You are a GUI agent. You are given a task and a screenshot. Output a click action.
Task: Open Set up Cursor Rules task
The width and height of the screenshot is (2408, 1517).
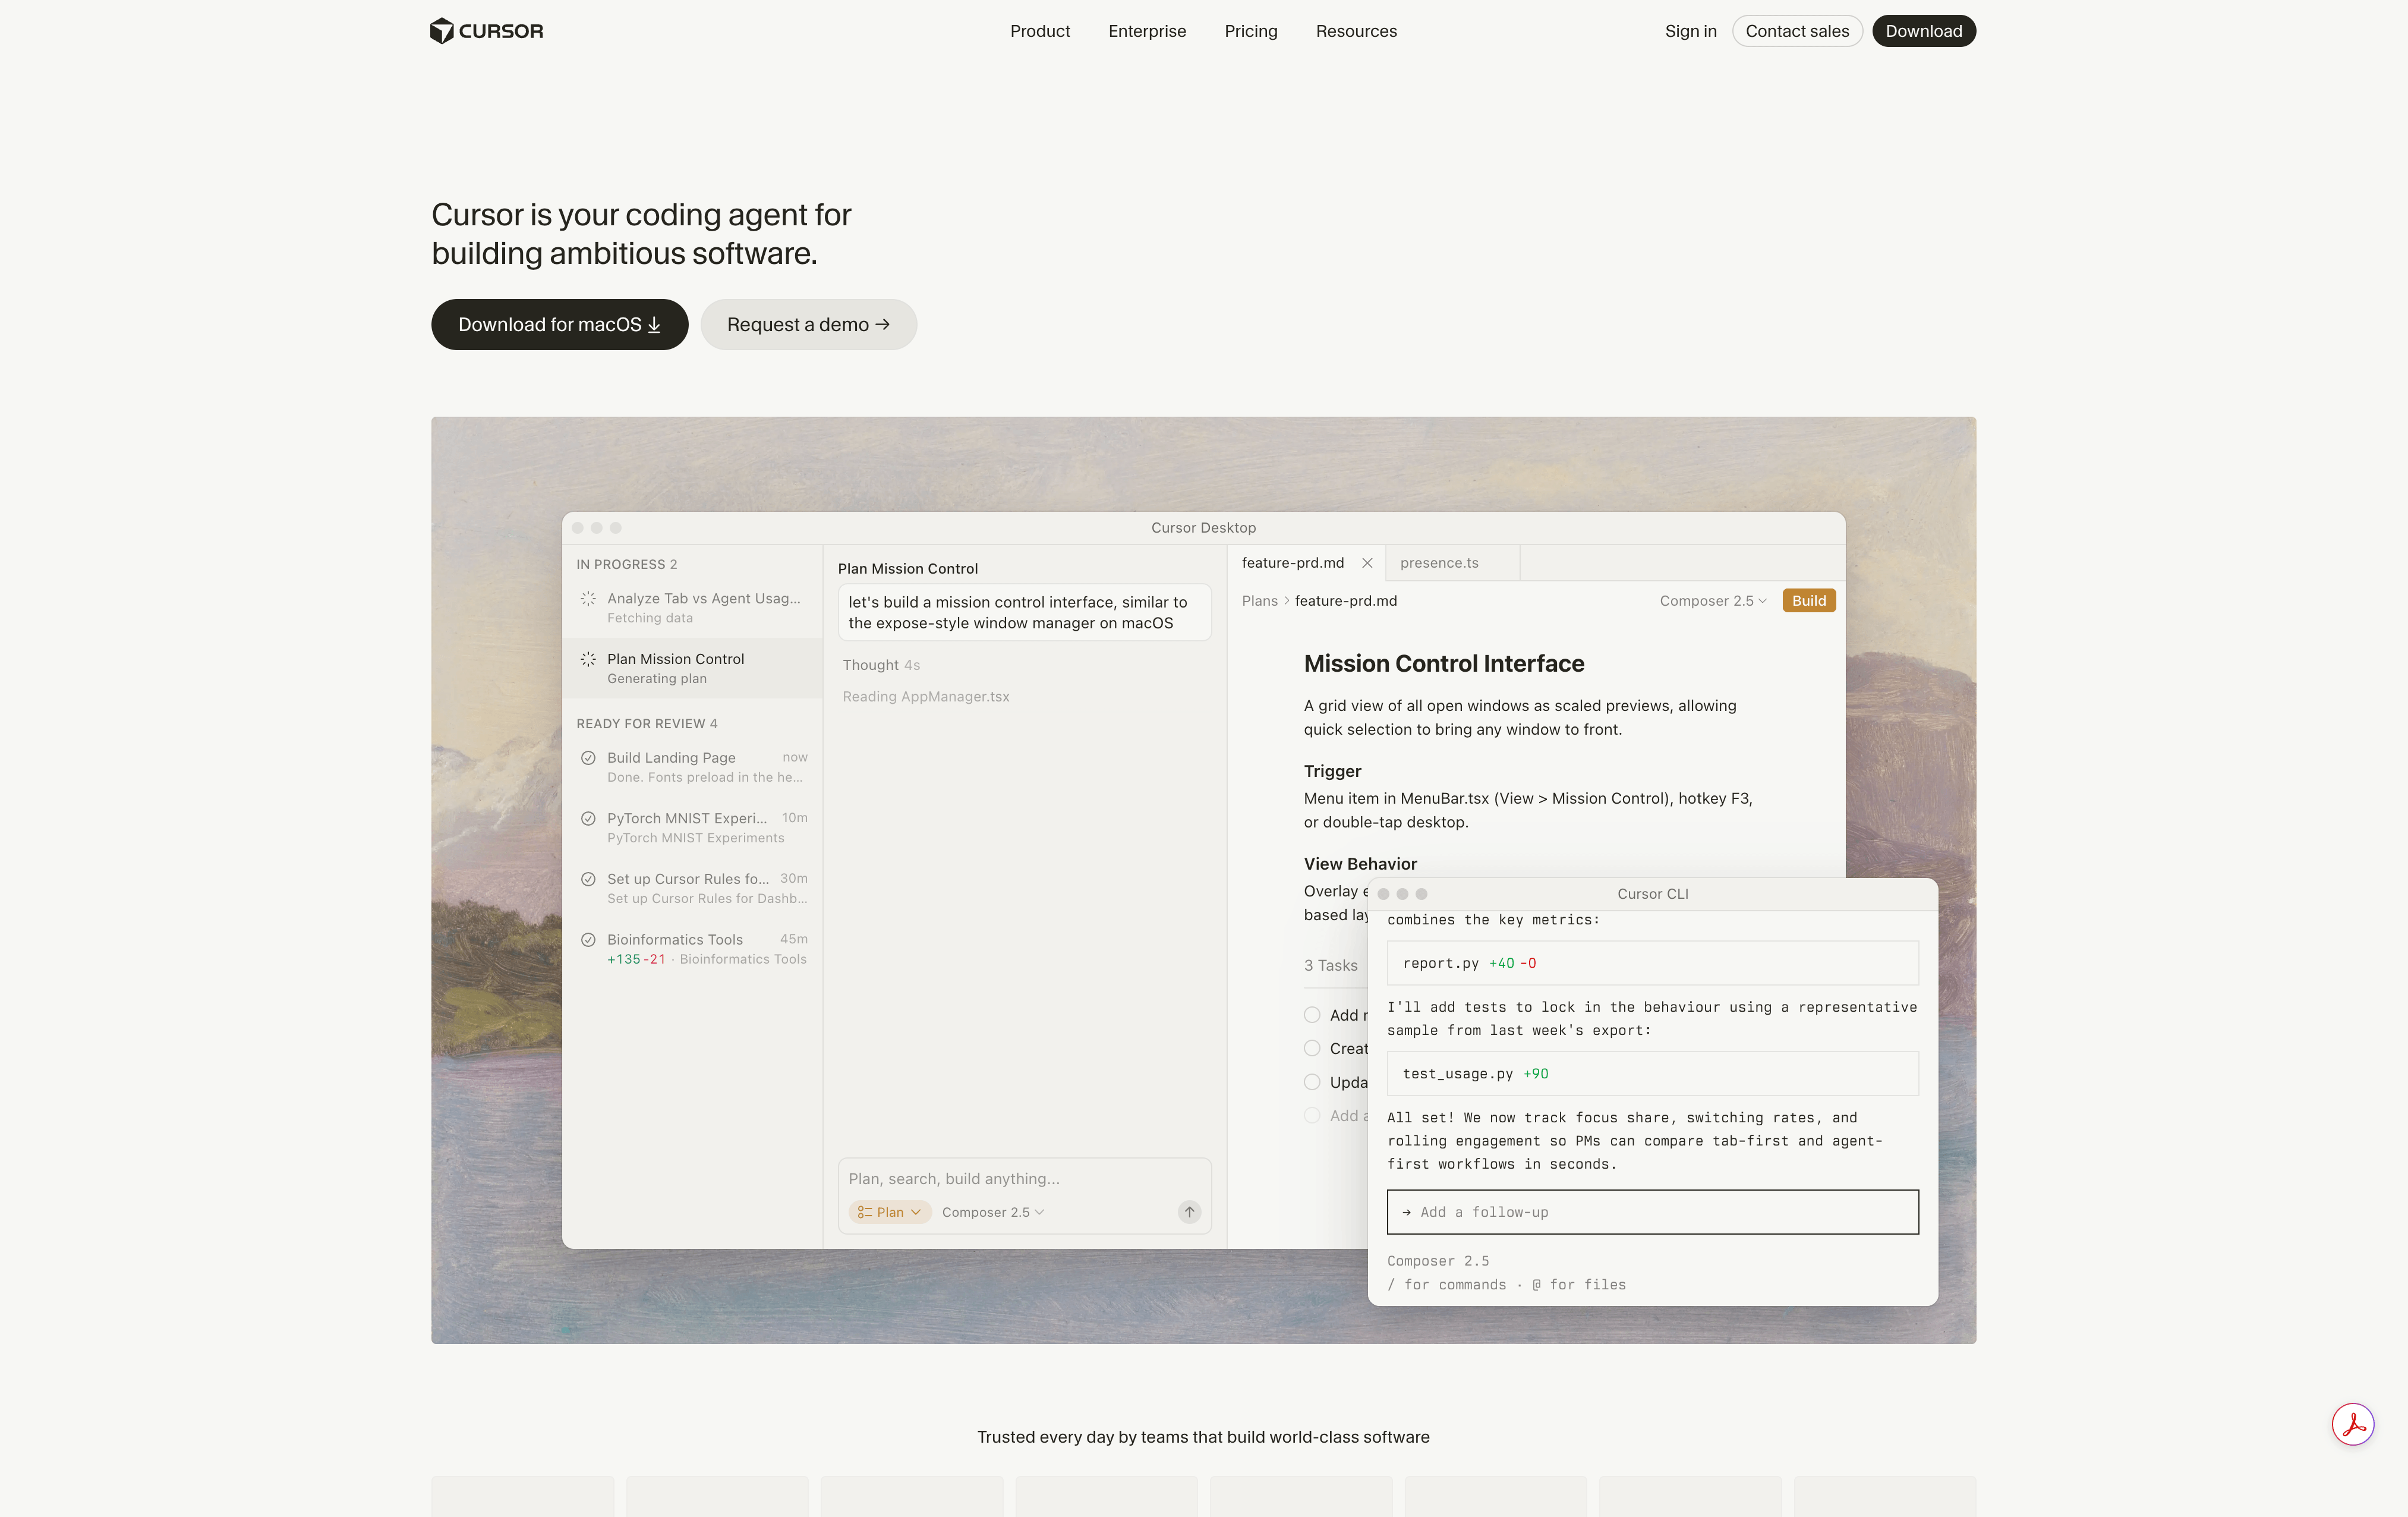(692, 888)
